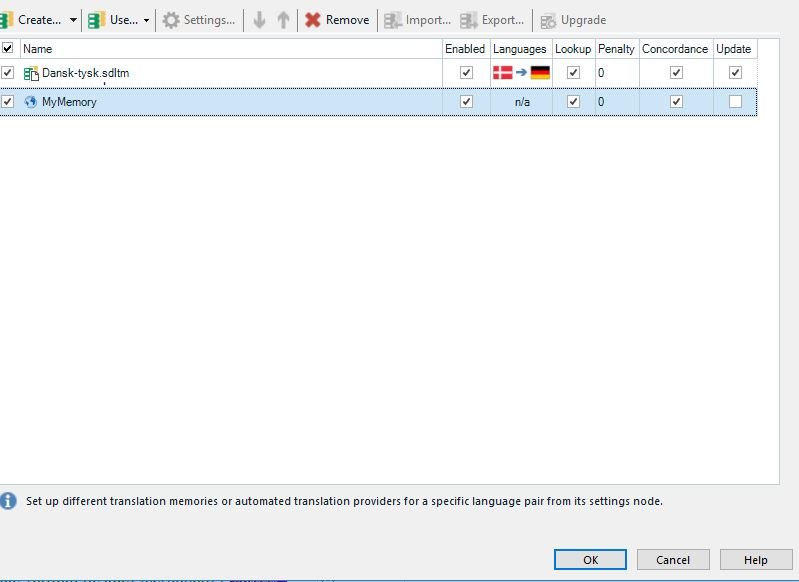Open the Create dropdown arrow
The height and width of the screenshot is (582, 799).
[73, 20]
